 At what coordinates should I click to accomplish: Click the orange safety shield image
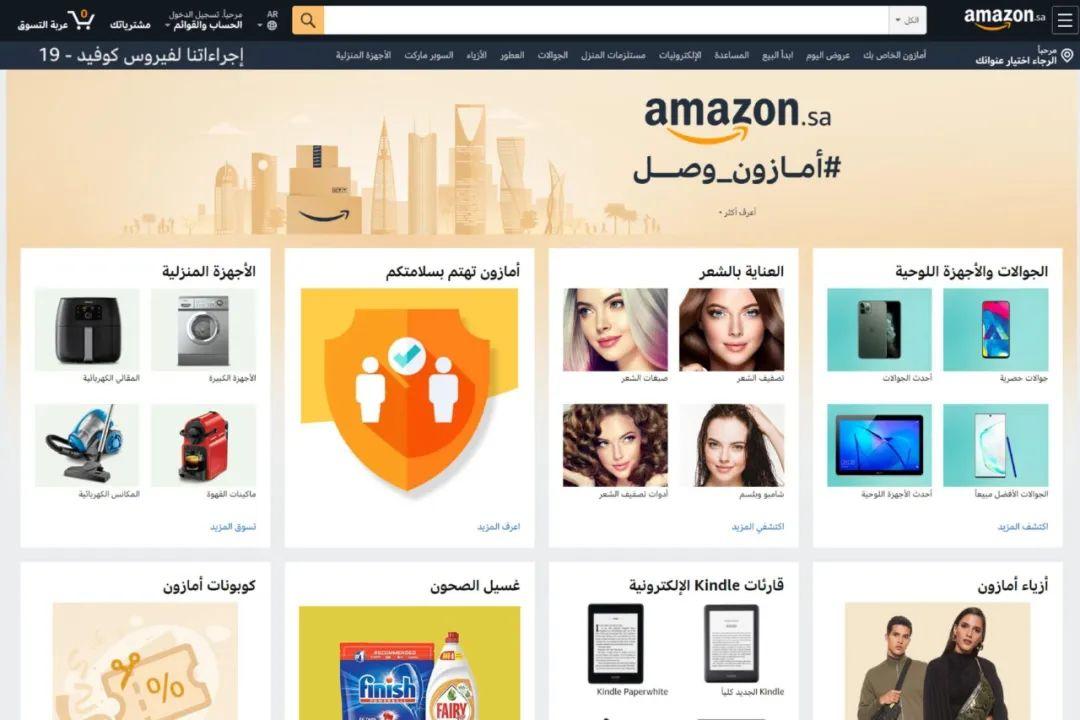[409, 390]
